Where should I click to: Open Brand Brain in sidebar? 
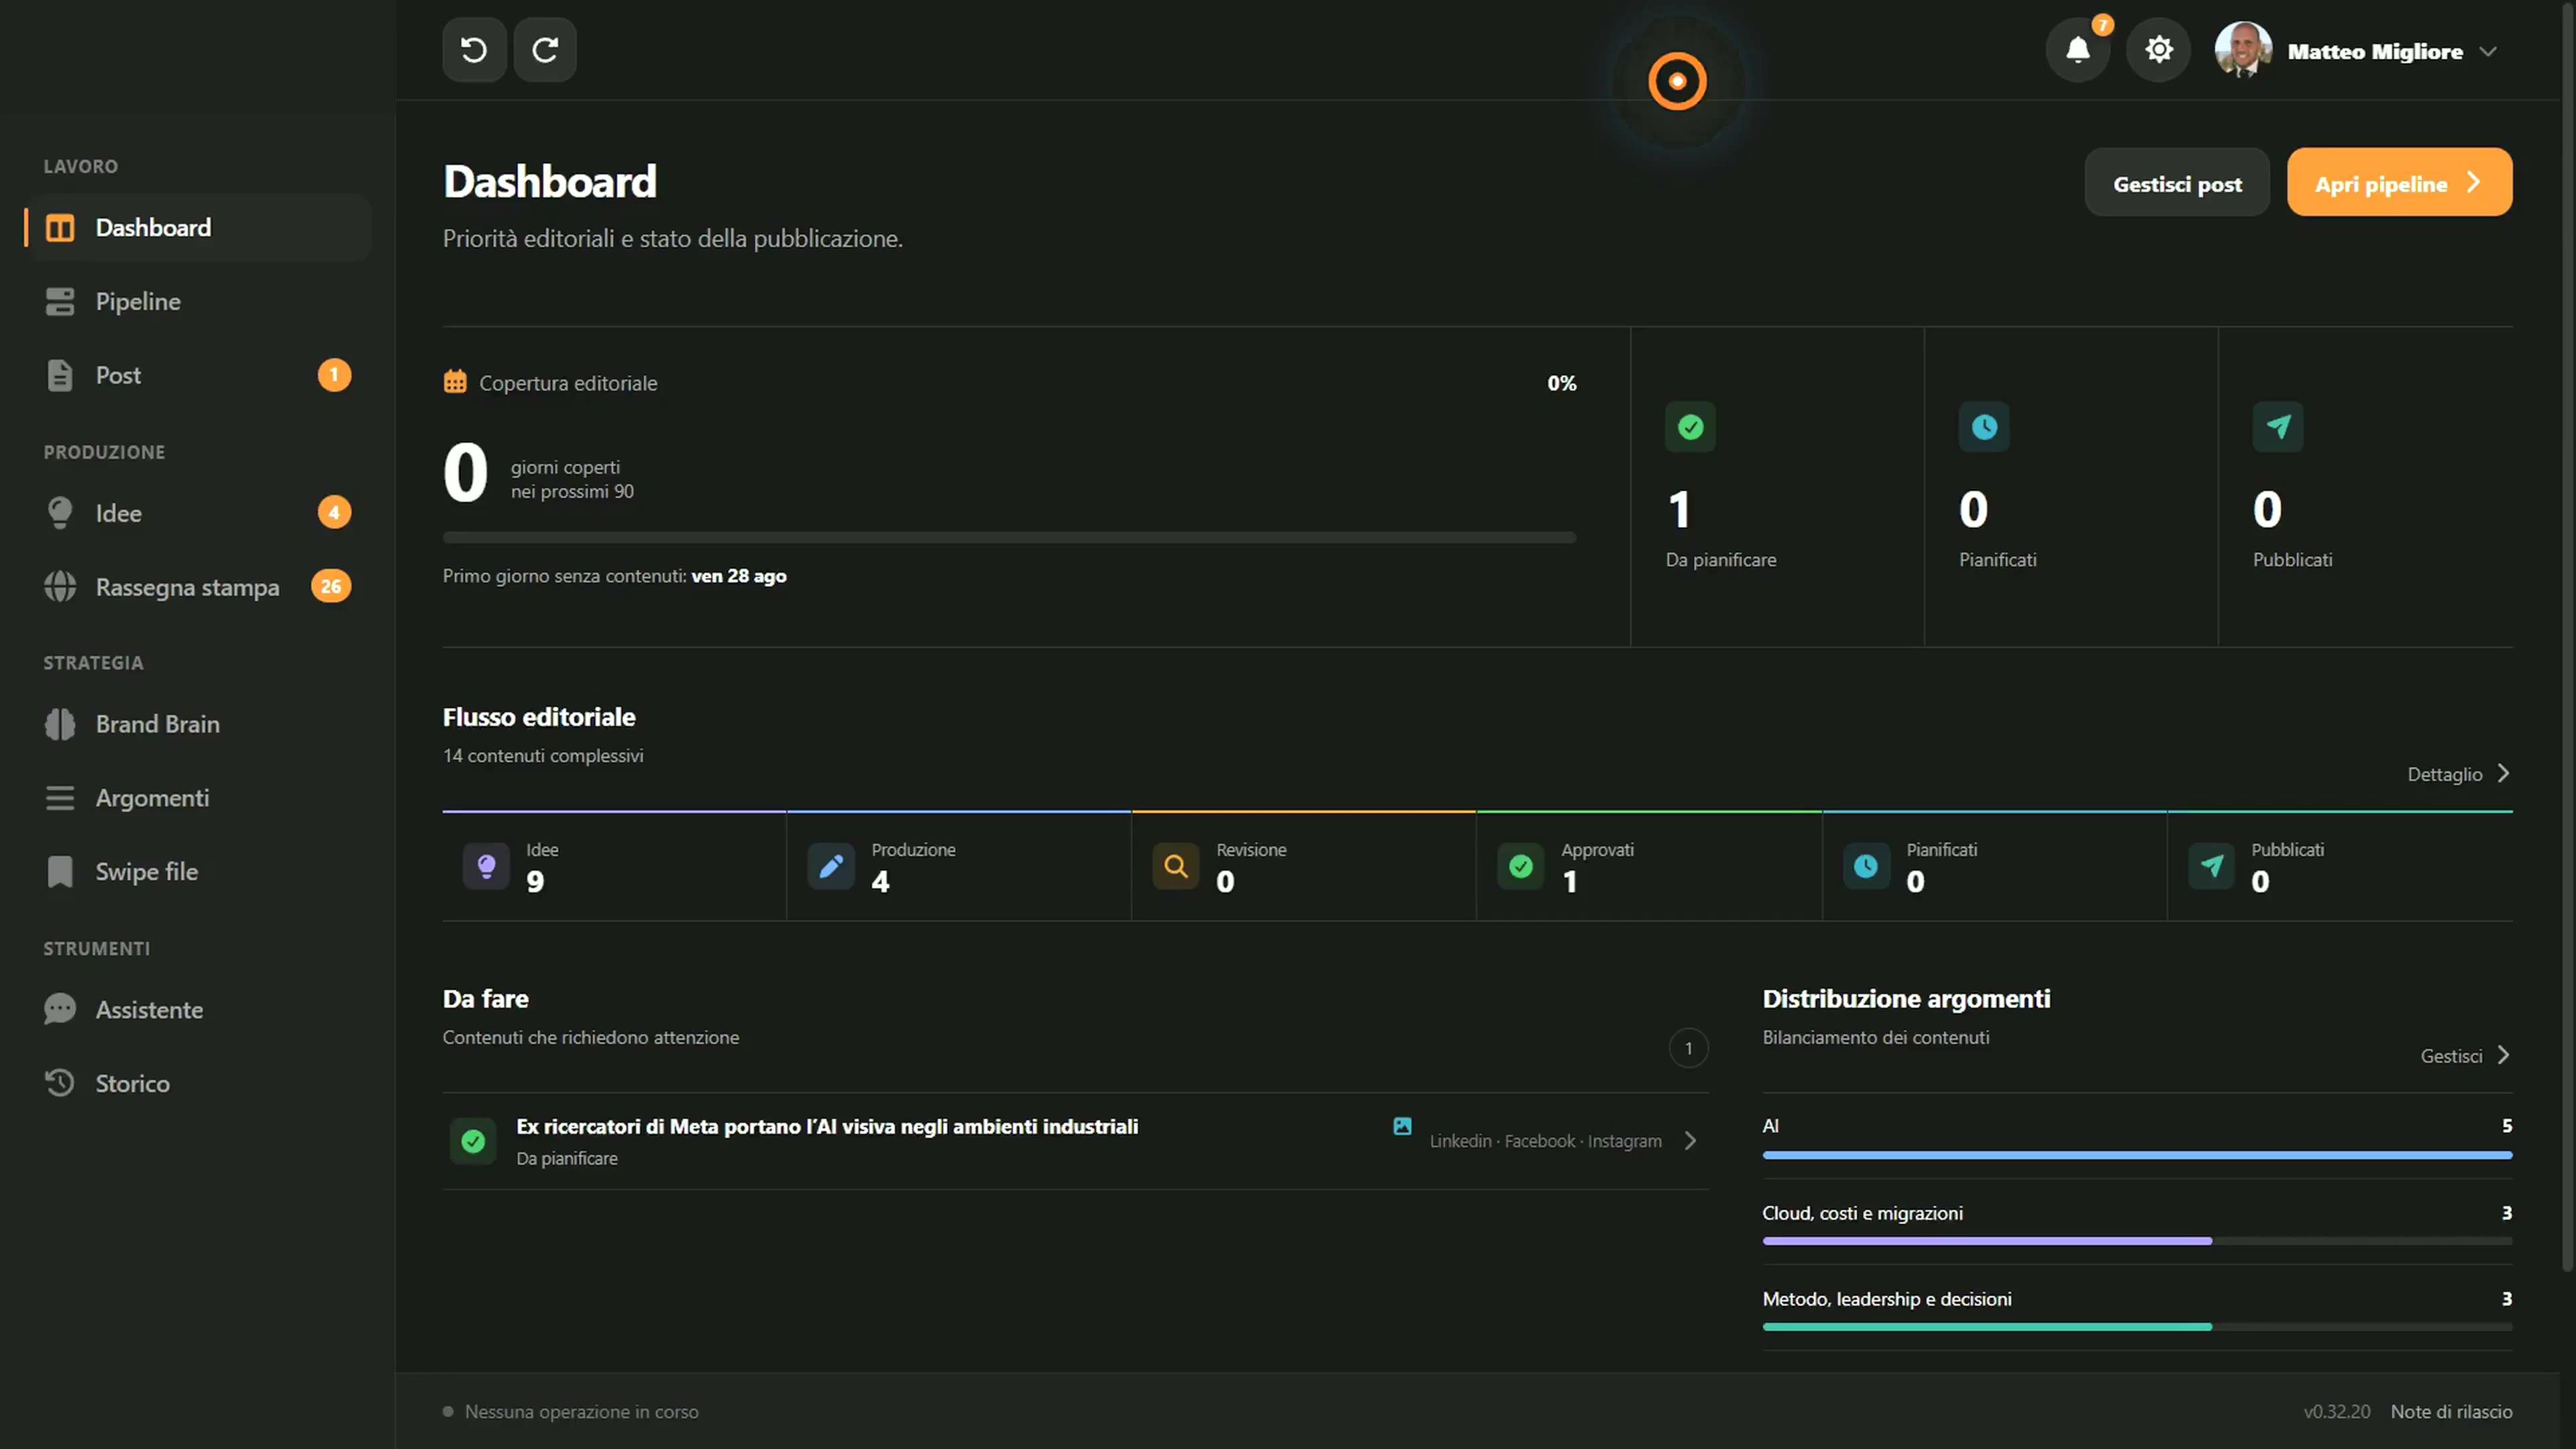pos(198,724)
